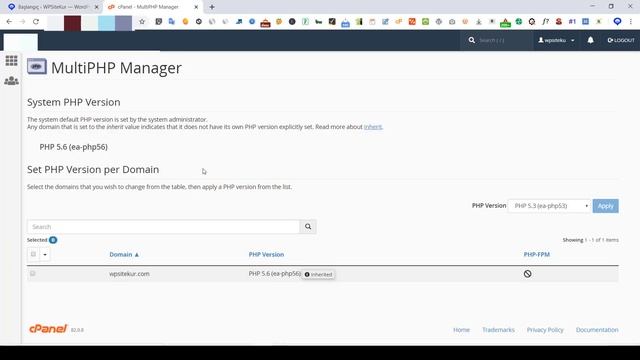Screen dimensions: 640x360
Task: Toggle the select-all domains checkbox
Action: 33,254
